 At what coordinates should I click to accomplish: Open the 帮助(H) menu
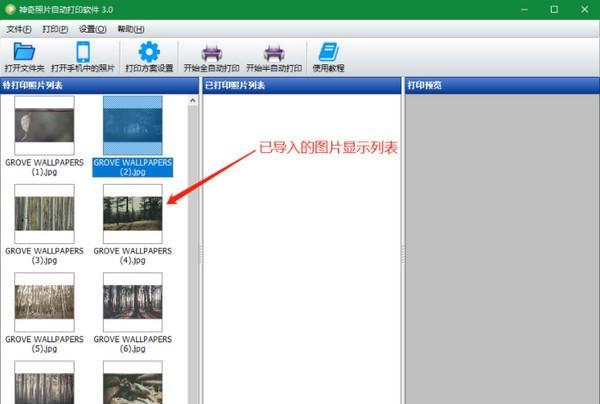(x=130, y=29)
